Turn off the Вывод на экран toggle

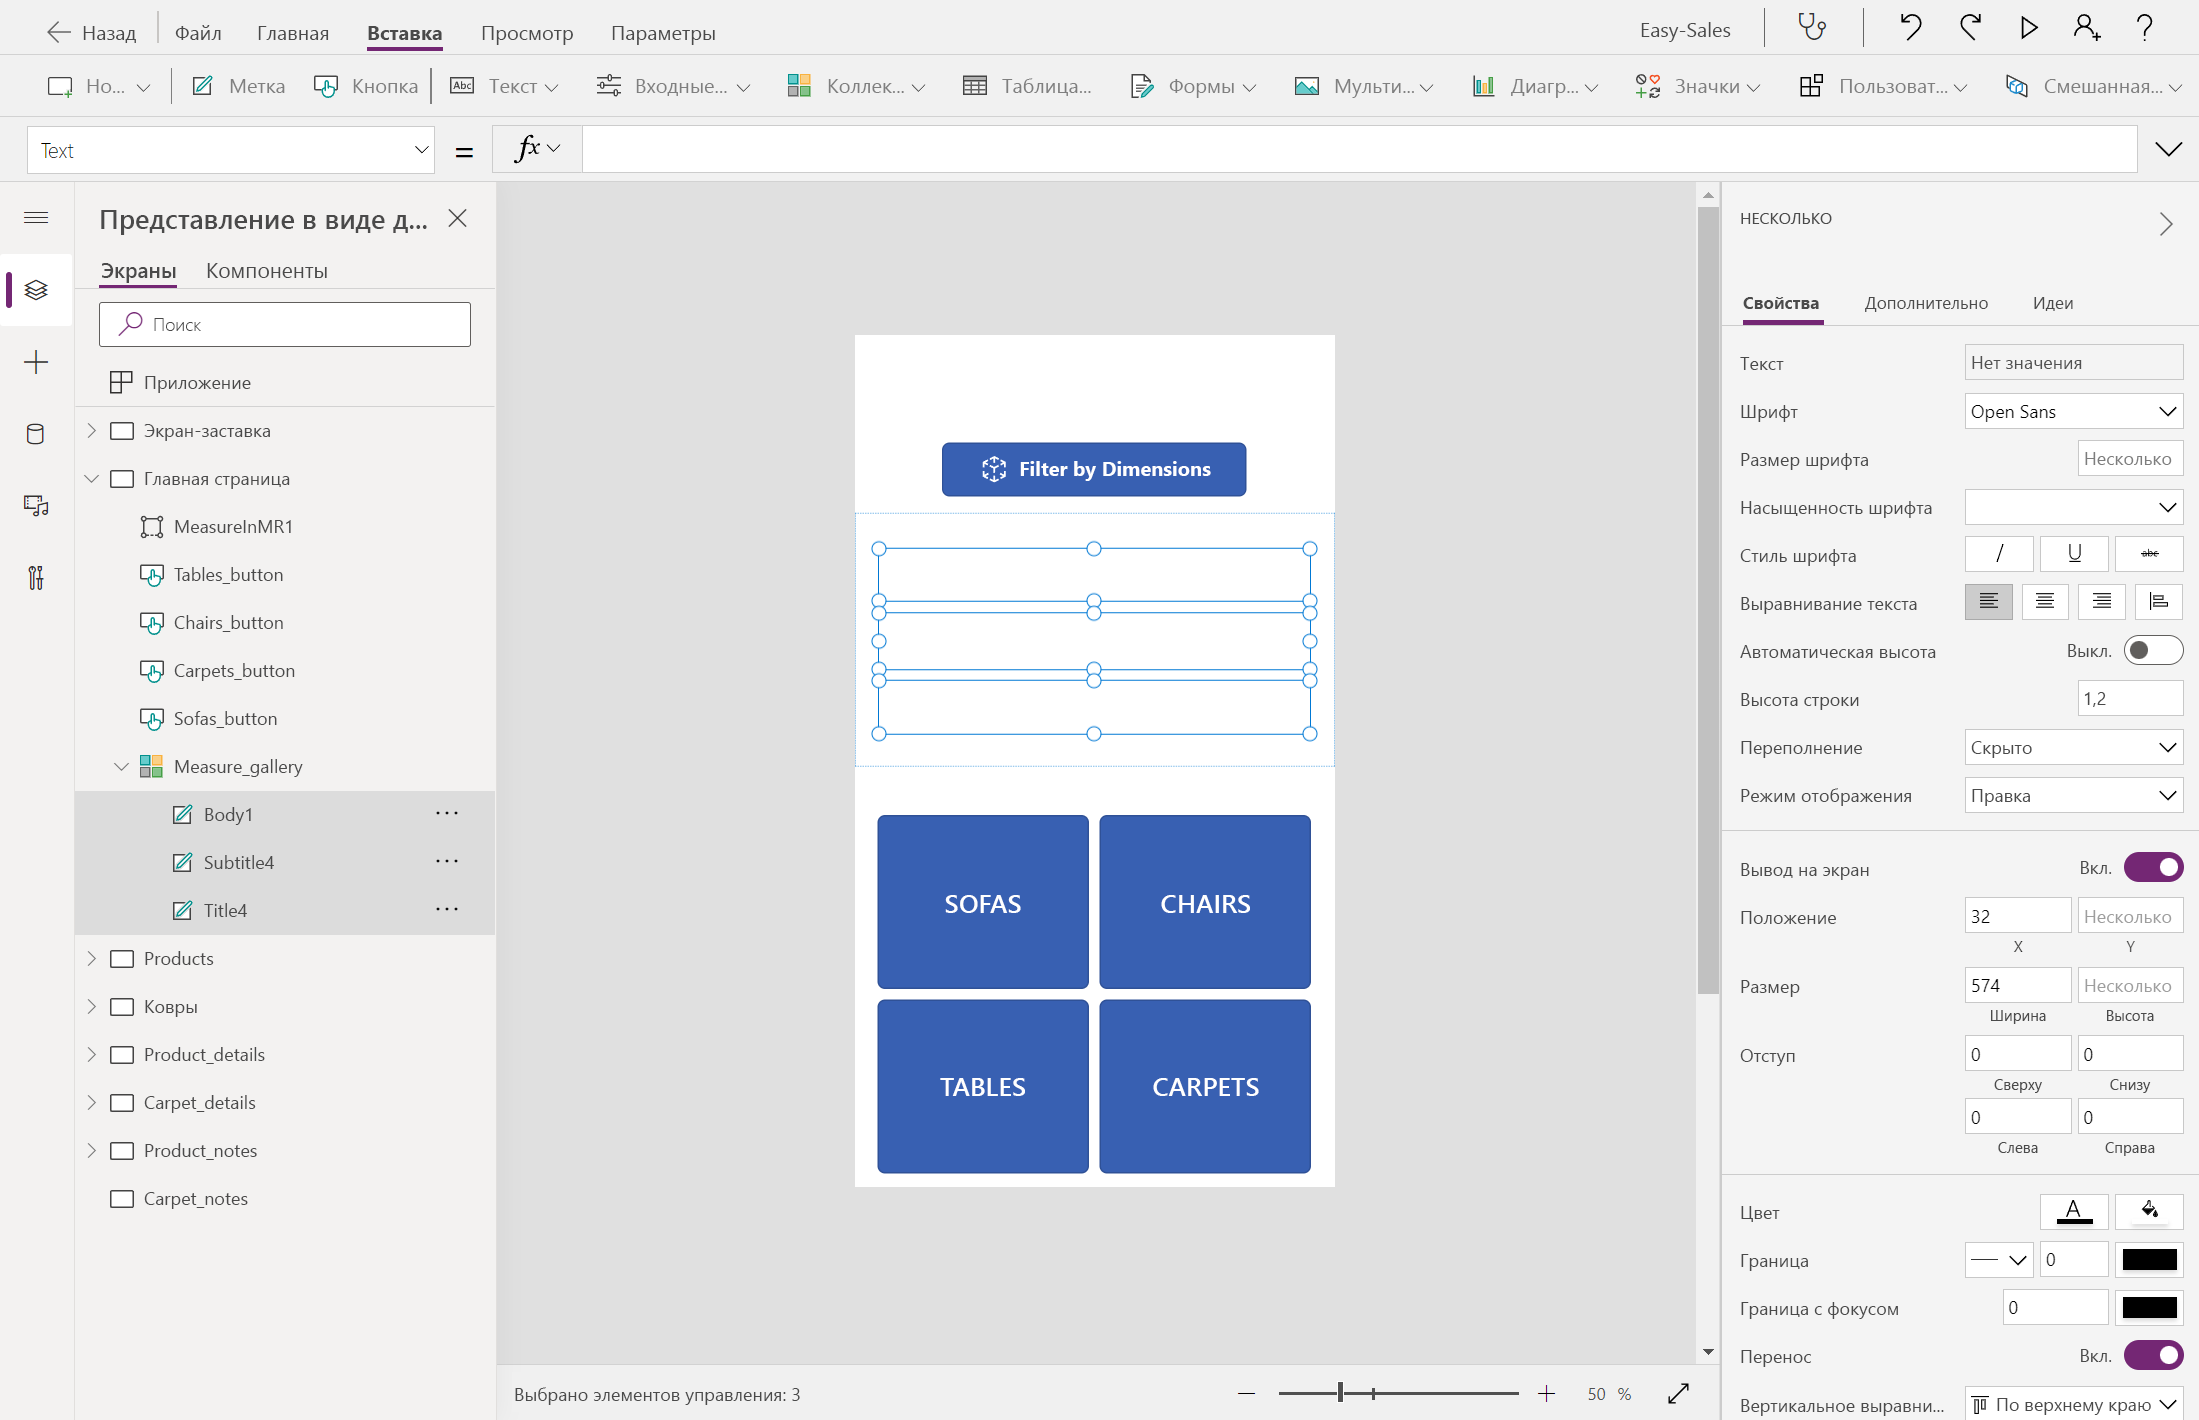coord(2153,868)
